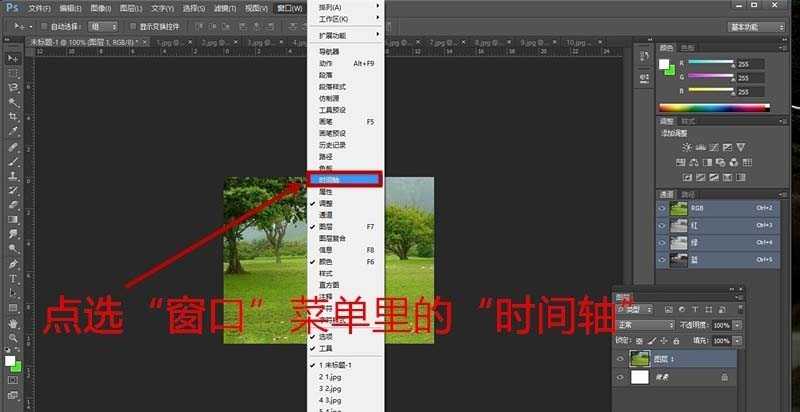Image resolution: width=800 pixels, height=412 pixels.
Task: Expand the 扩展功能 submenu
Action: click(x=346, y=36)
